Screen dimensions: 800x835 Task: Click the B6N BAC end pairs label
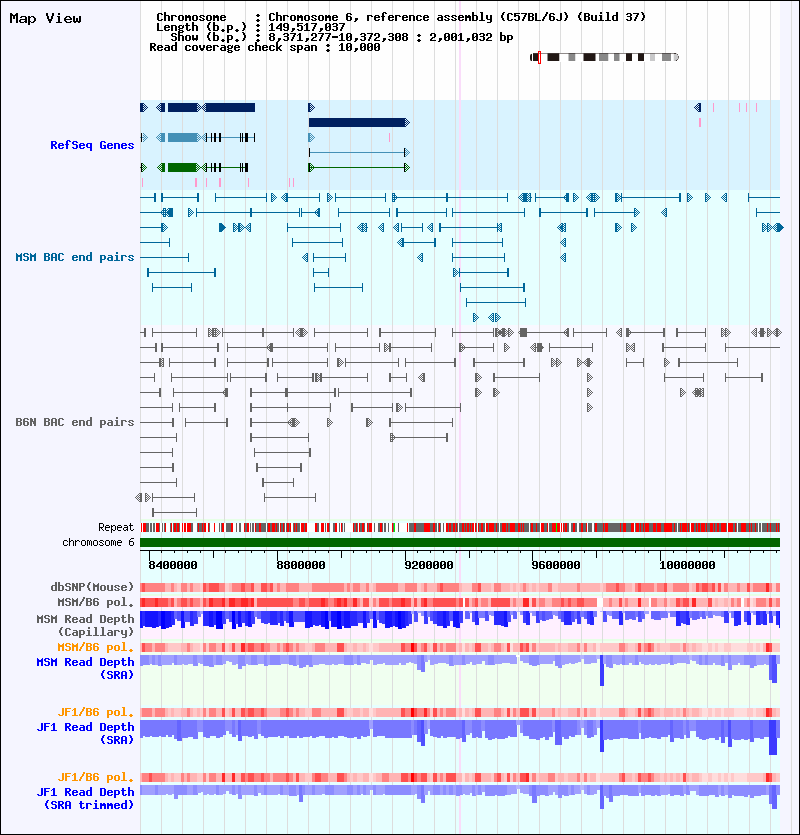[75, 422]
